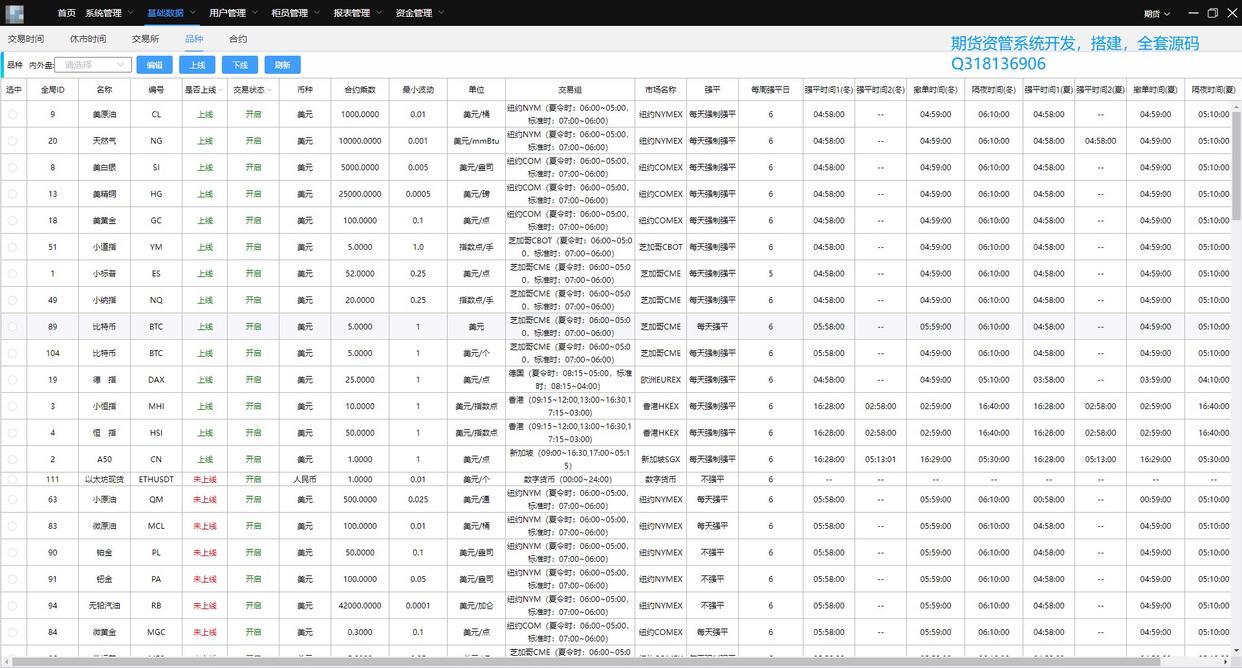The image size is (1242, 668).
Task: Click the 合约乘数 column header
Action: [x=360, y=89]
